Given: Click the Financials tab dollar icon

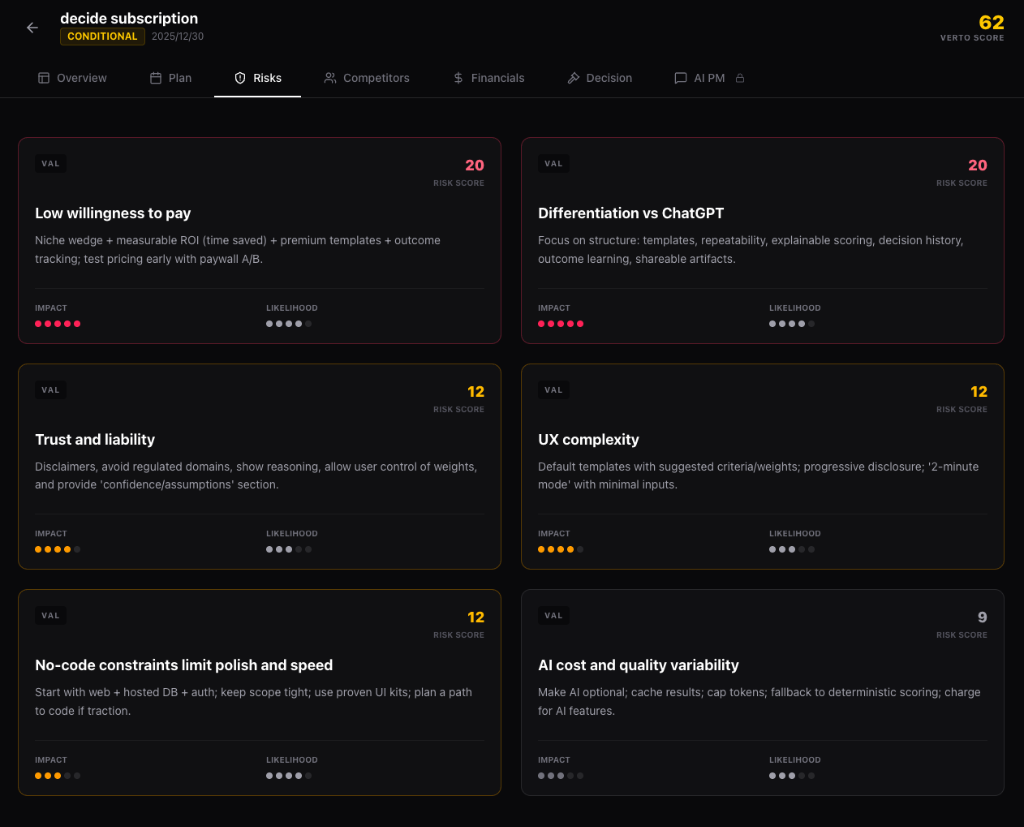Looking at the screenshot, I should click(x=458, y=78).
